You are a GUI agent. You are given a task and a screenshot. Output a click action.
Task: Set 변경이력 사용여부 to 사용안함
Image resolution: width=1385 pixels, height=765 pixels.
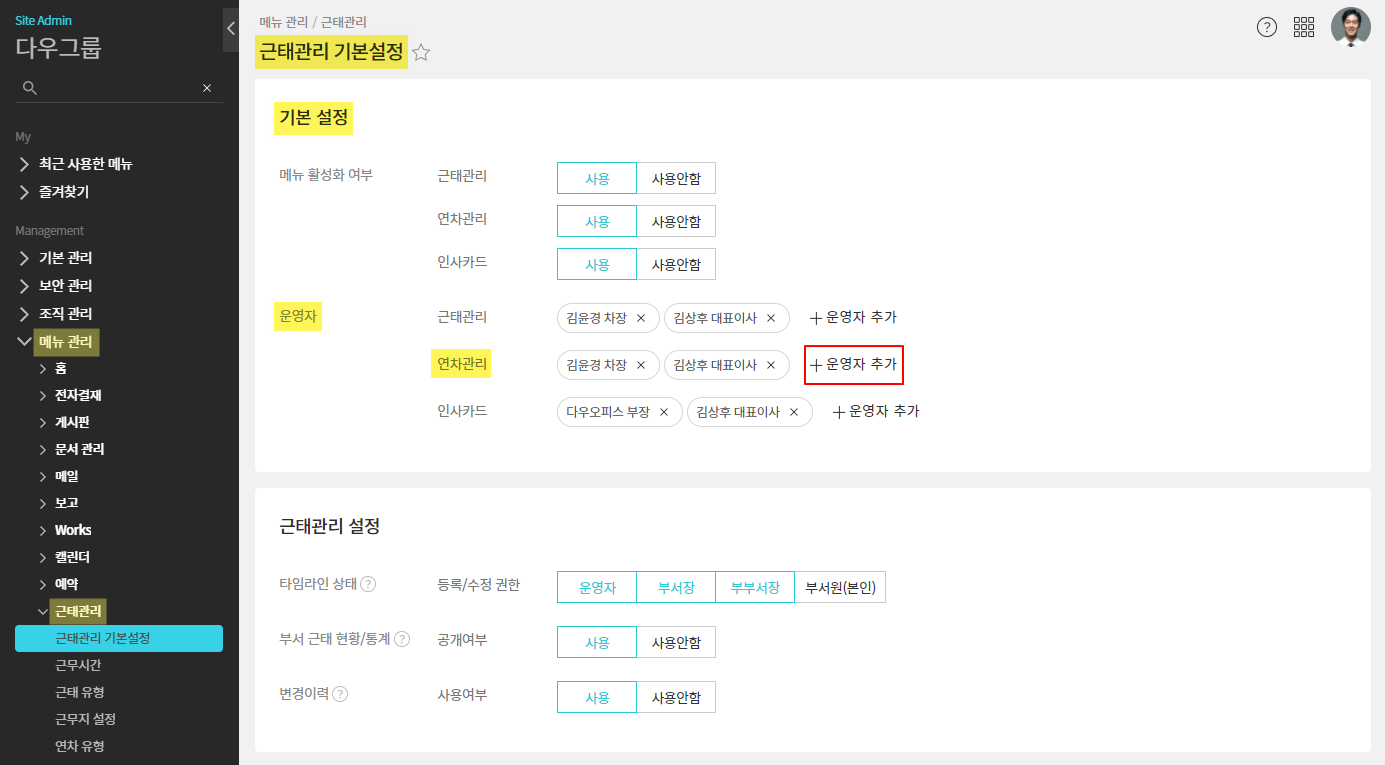click(x=676, y=698)
